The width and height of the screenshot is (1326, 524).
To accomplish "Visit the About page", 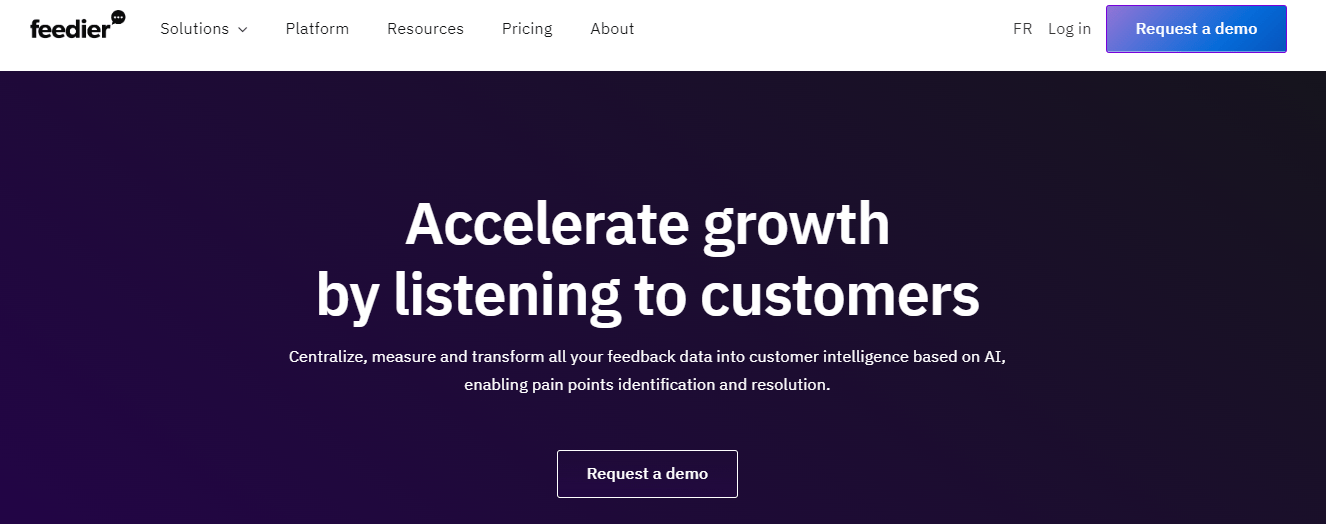I will 612,29.
